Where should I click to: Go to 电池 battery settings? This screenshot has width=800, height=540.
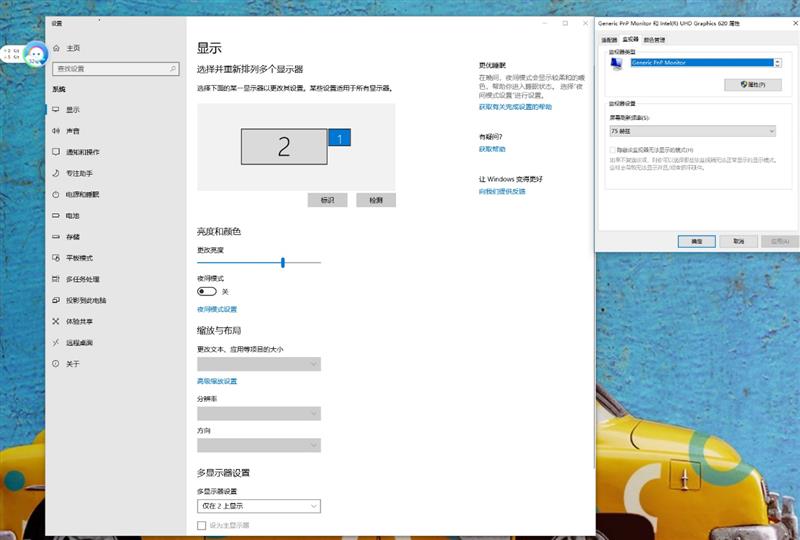tap(72, 215)
